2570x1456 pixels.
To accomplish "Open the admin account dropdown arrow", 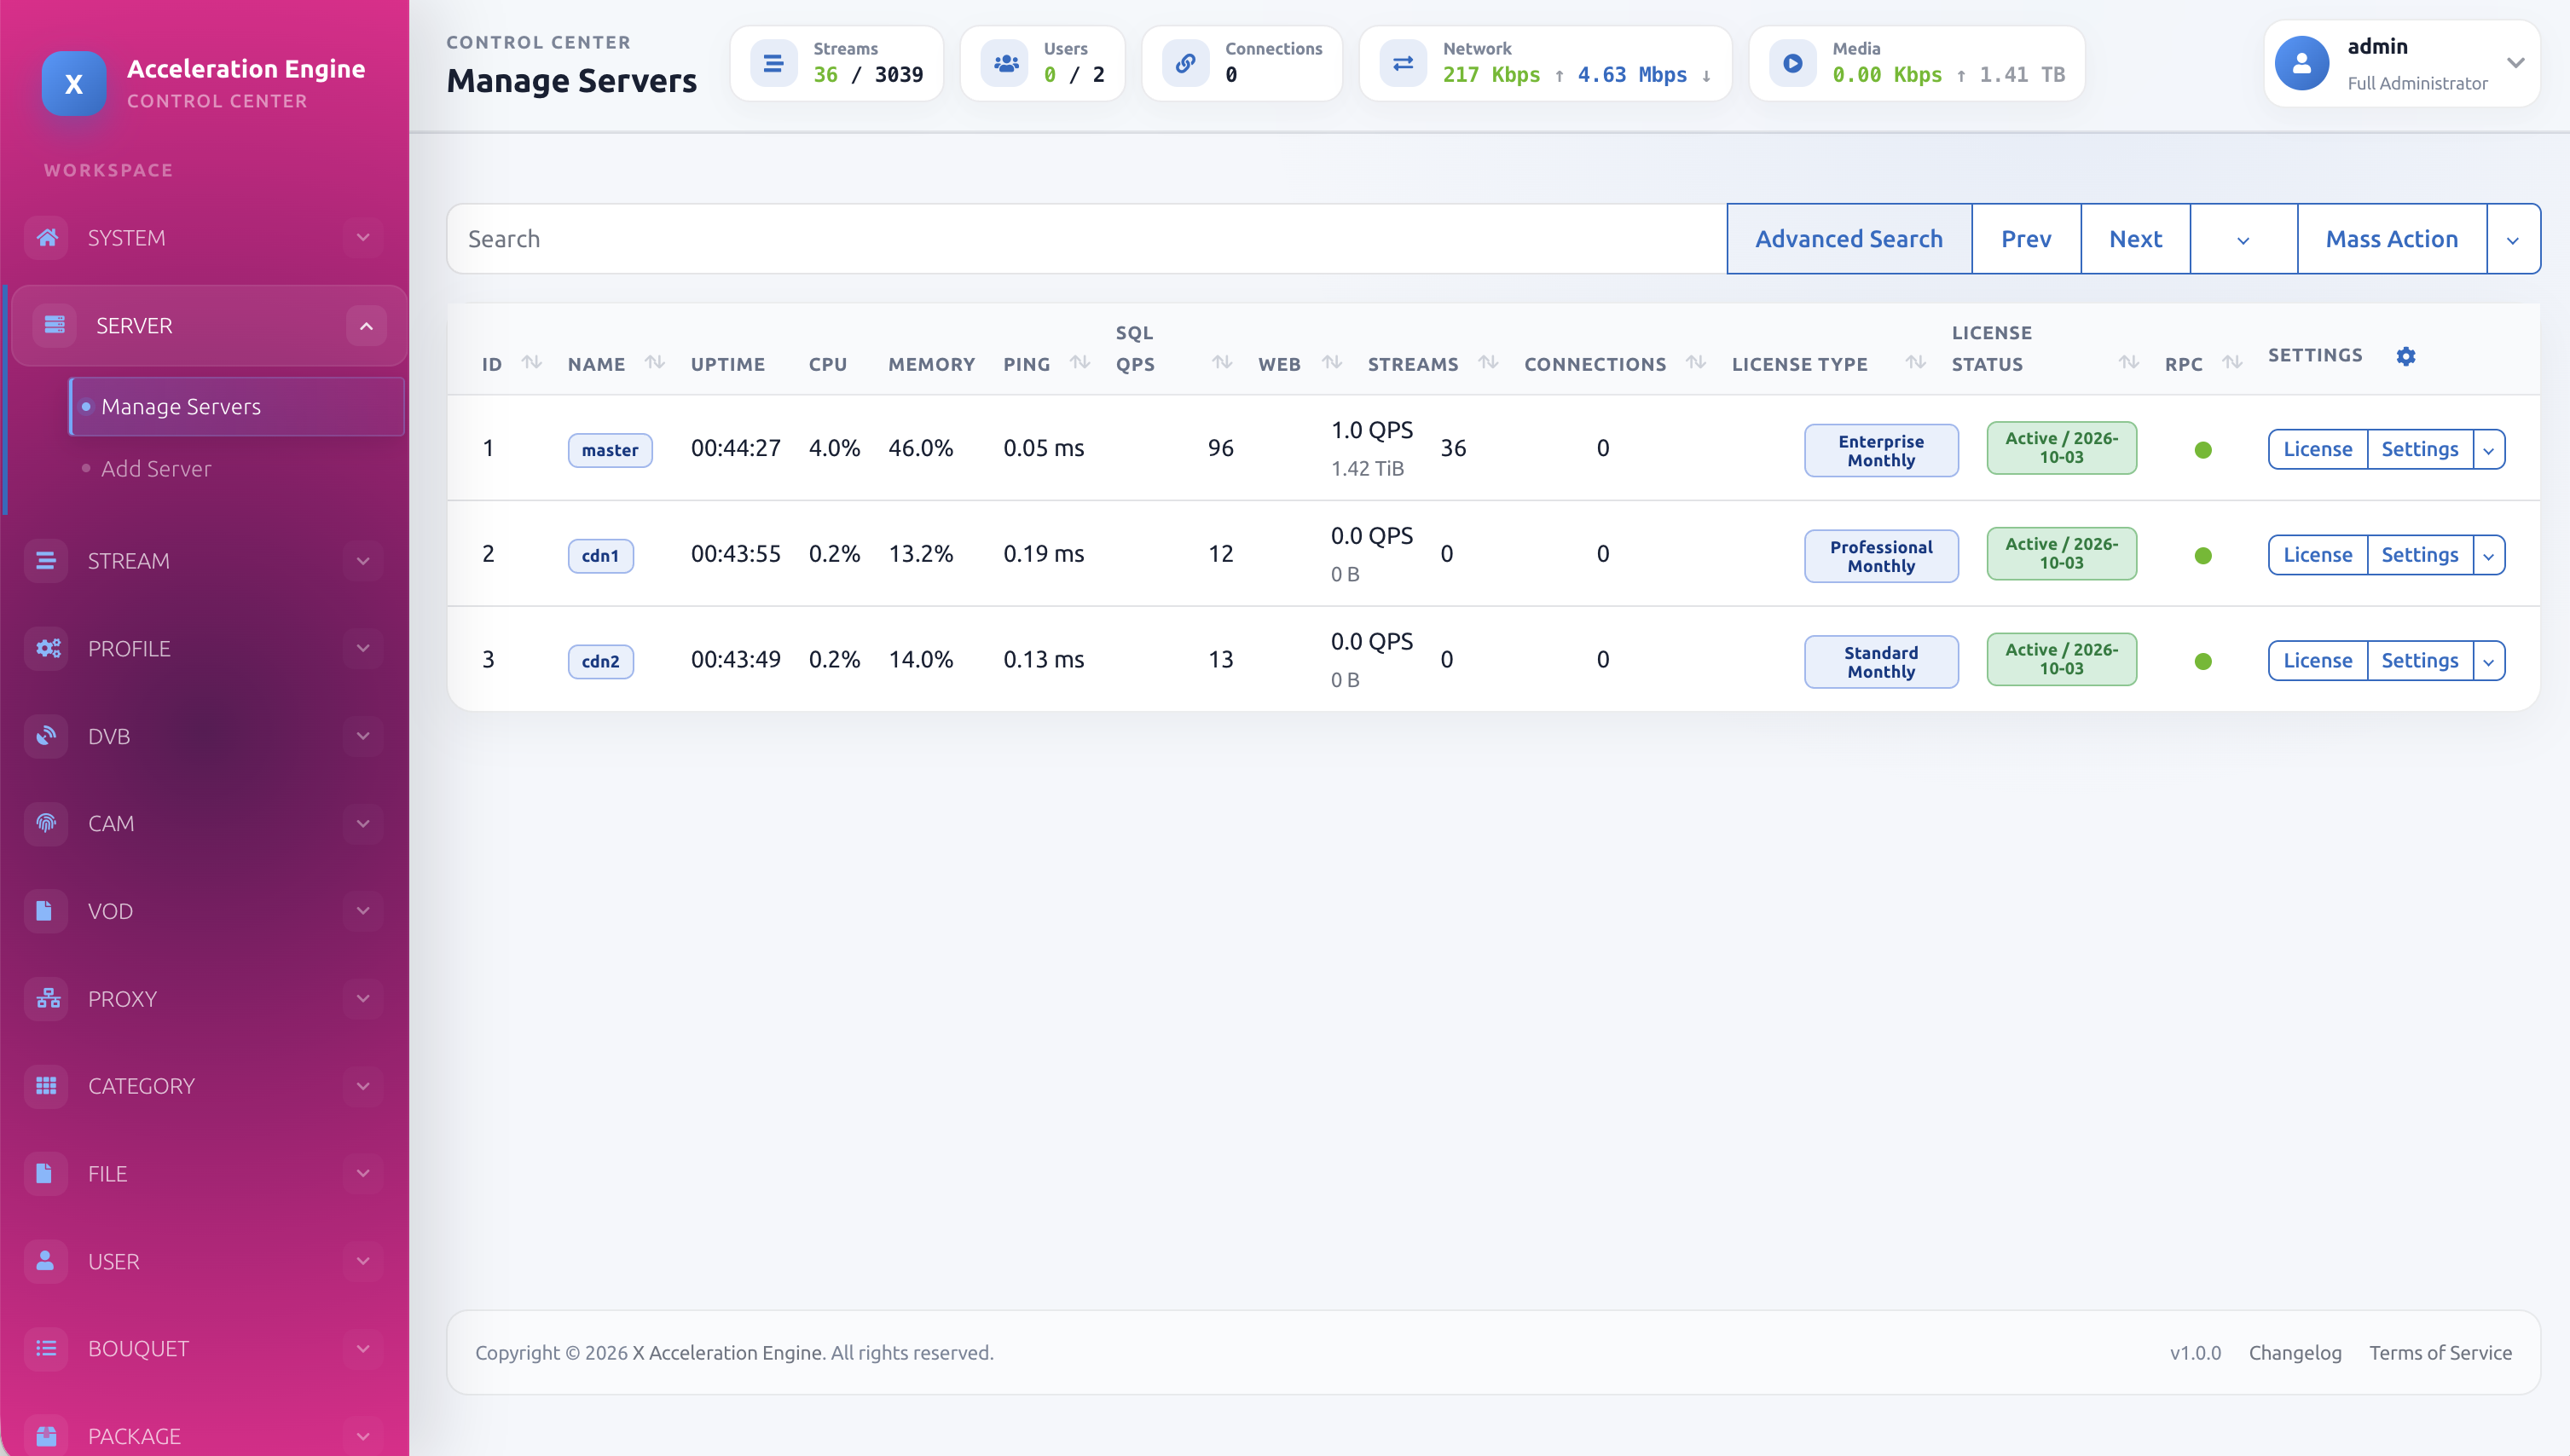I will 2516,63.
